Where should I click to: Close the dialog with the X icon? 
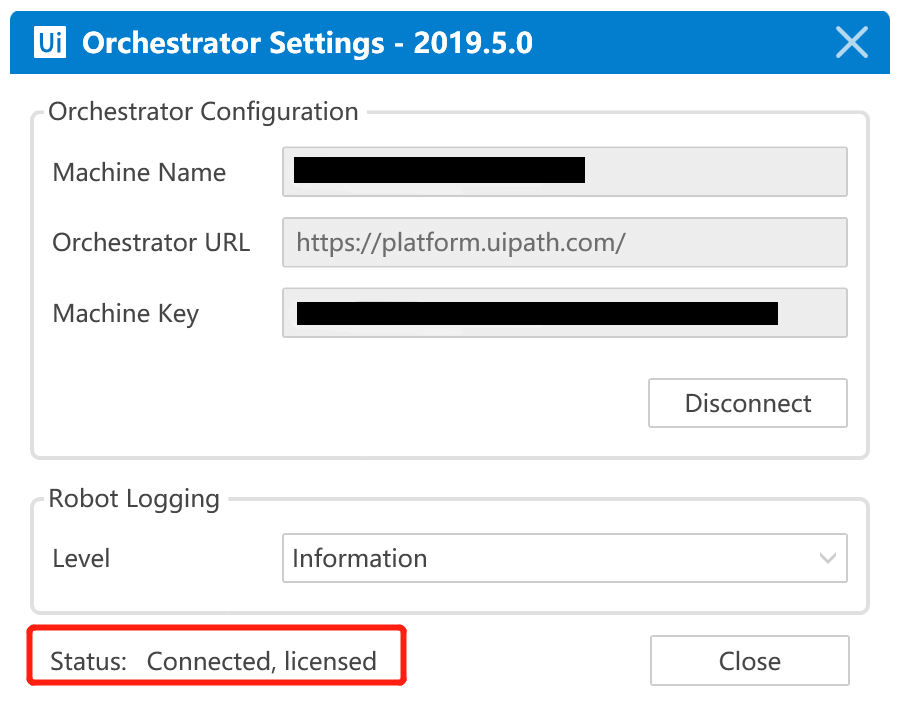[851, 42]
